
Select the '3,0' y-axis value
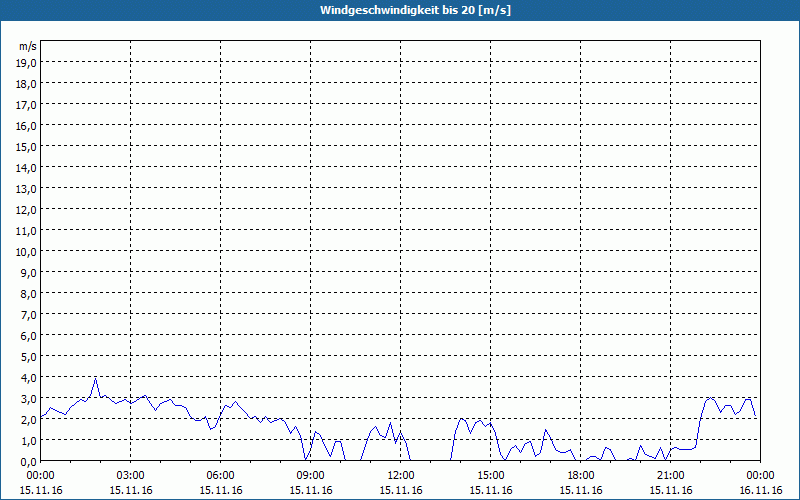point(28,398)
